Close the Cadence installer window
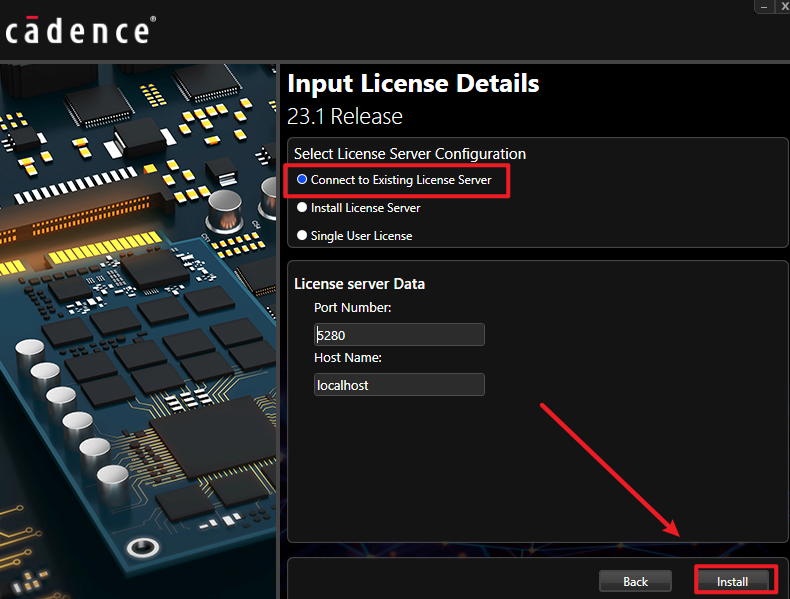790x599 pixels. [783, 7]
